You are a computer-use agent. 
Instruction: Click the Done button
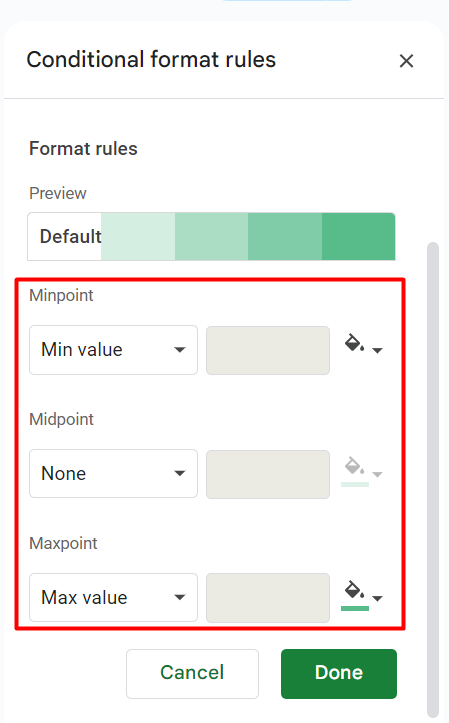pyautogui.click(x=339, y=674)
